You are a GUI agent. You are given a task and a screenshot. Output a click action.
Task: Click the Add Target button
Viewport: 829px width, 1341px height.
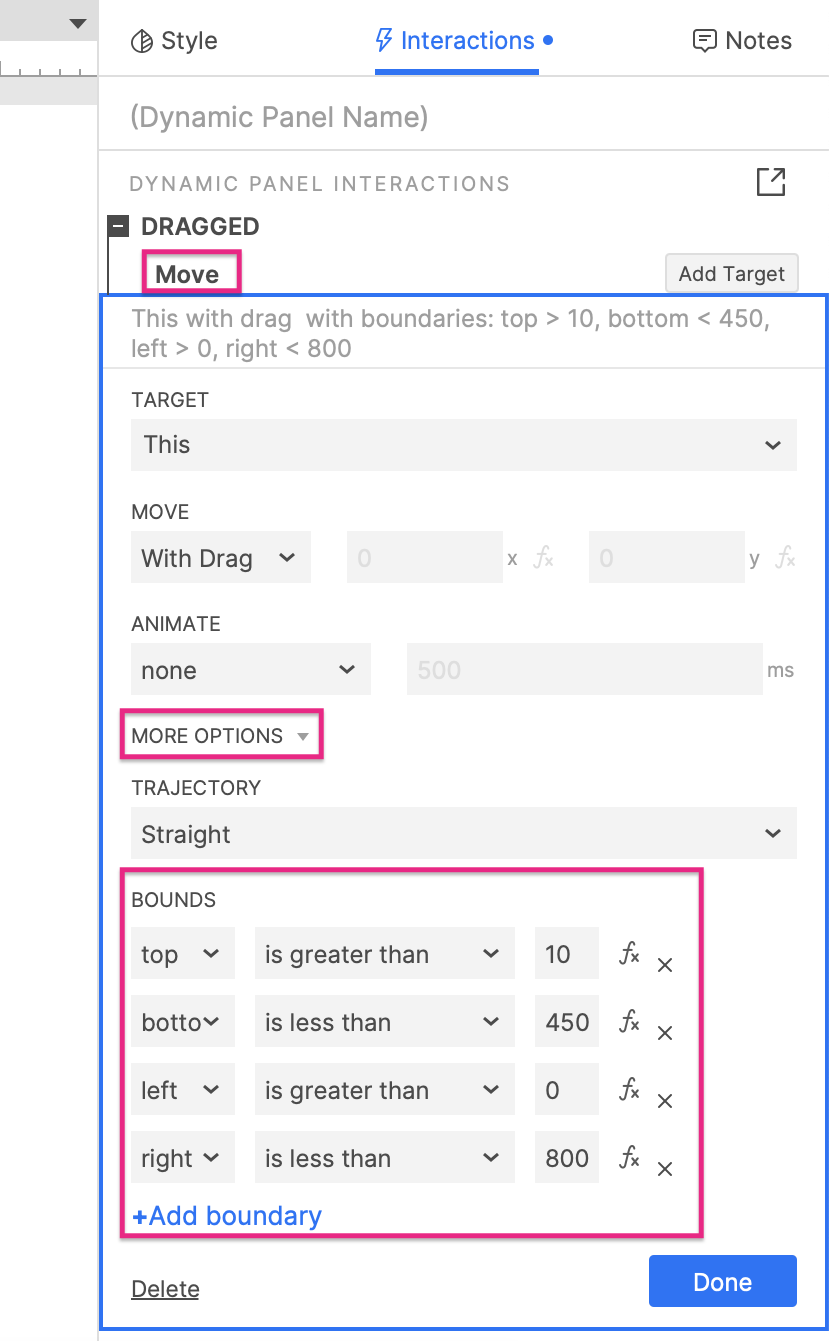pyautogui.click(x=731, y=273)
